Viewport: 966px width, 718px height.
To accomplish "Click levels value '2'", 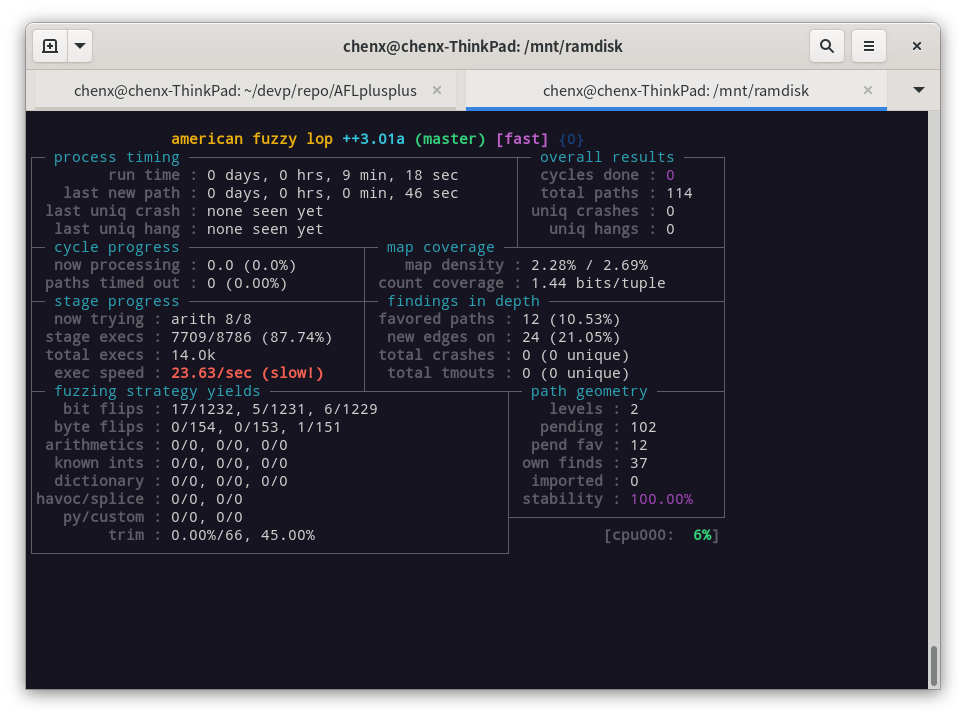I will click(635, 409).
